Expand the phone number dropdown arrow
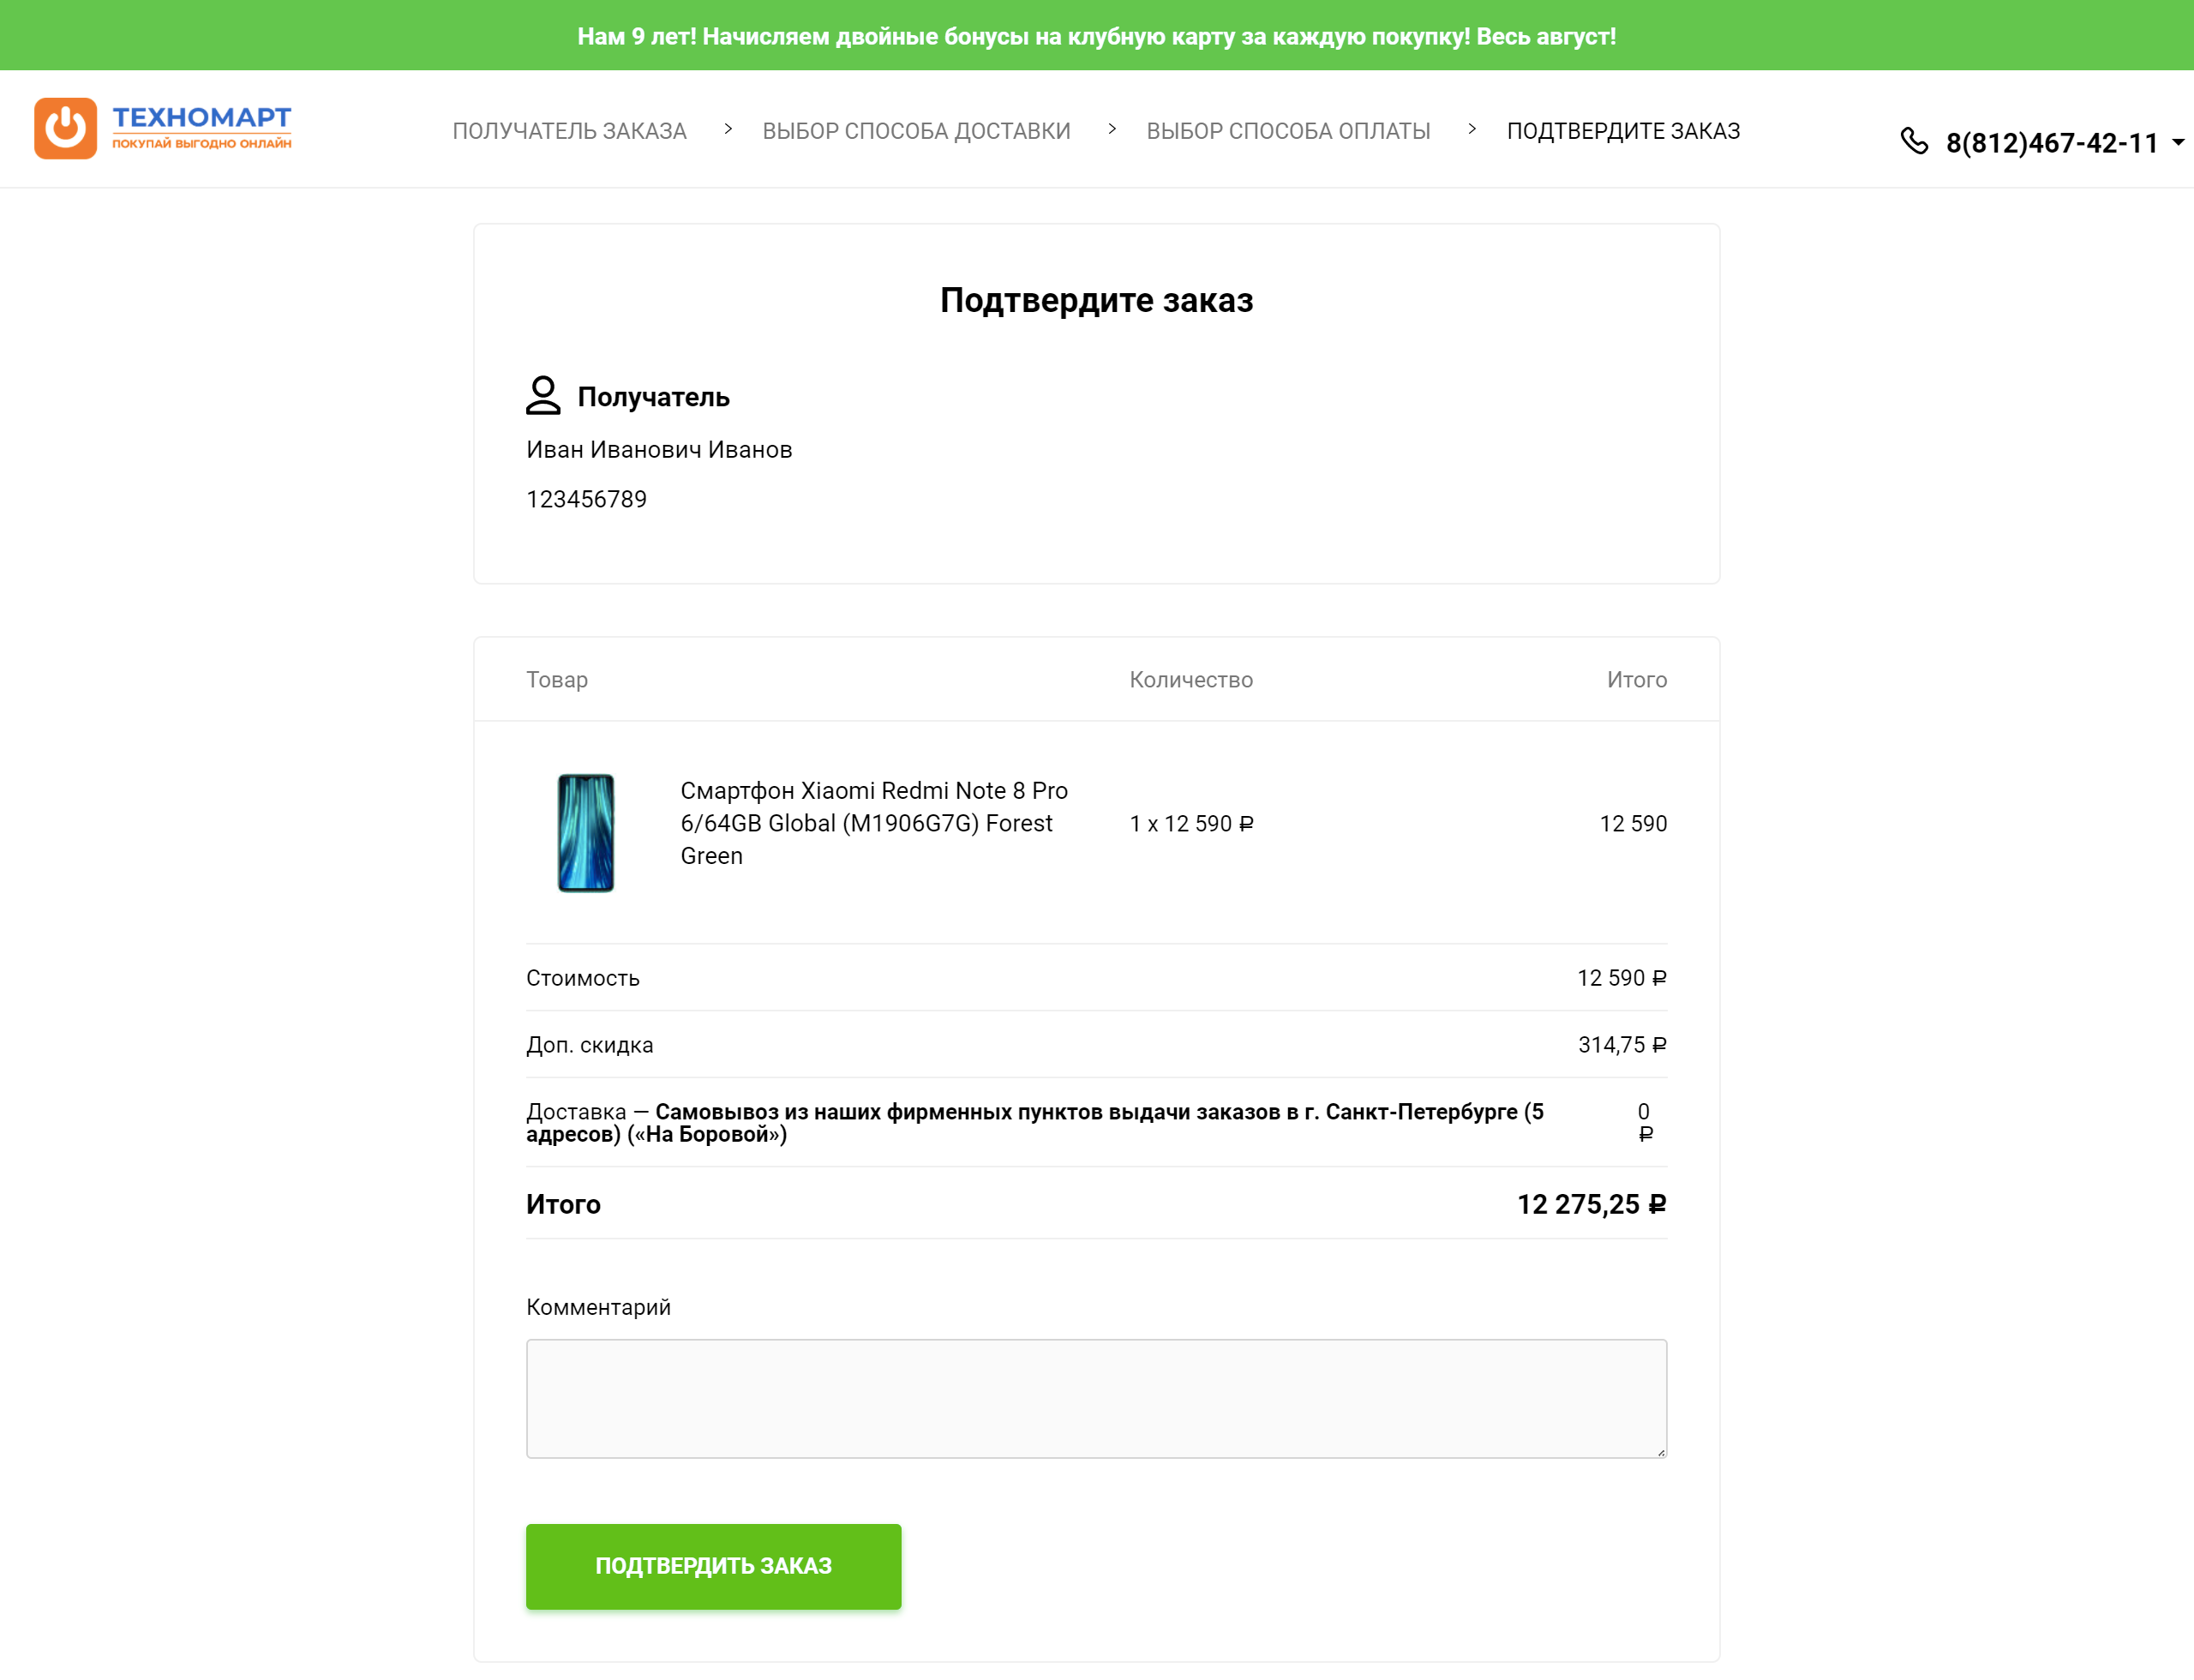Screen dimensions: 2194x1680 tap(2178, 143)
